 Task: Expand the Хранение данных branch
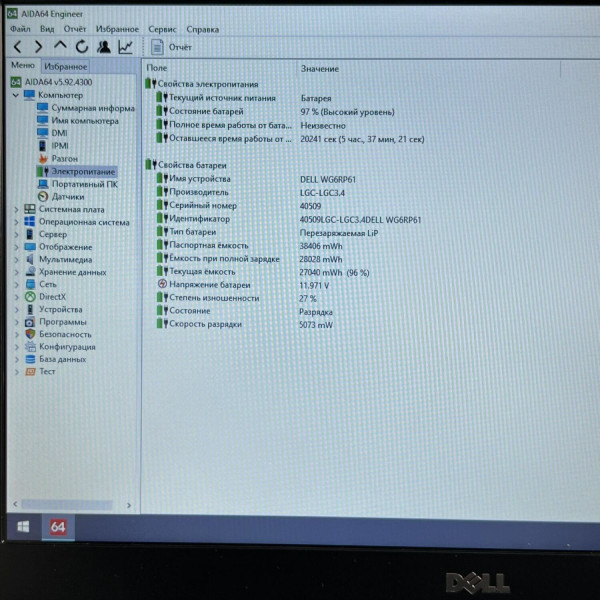(x=16, y=272)
